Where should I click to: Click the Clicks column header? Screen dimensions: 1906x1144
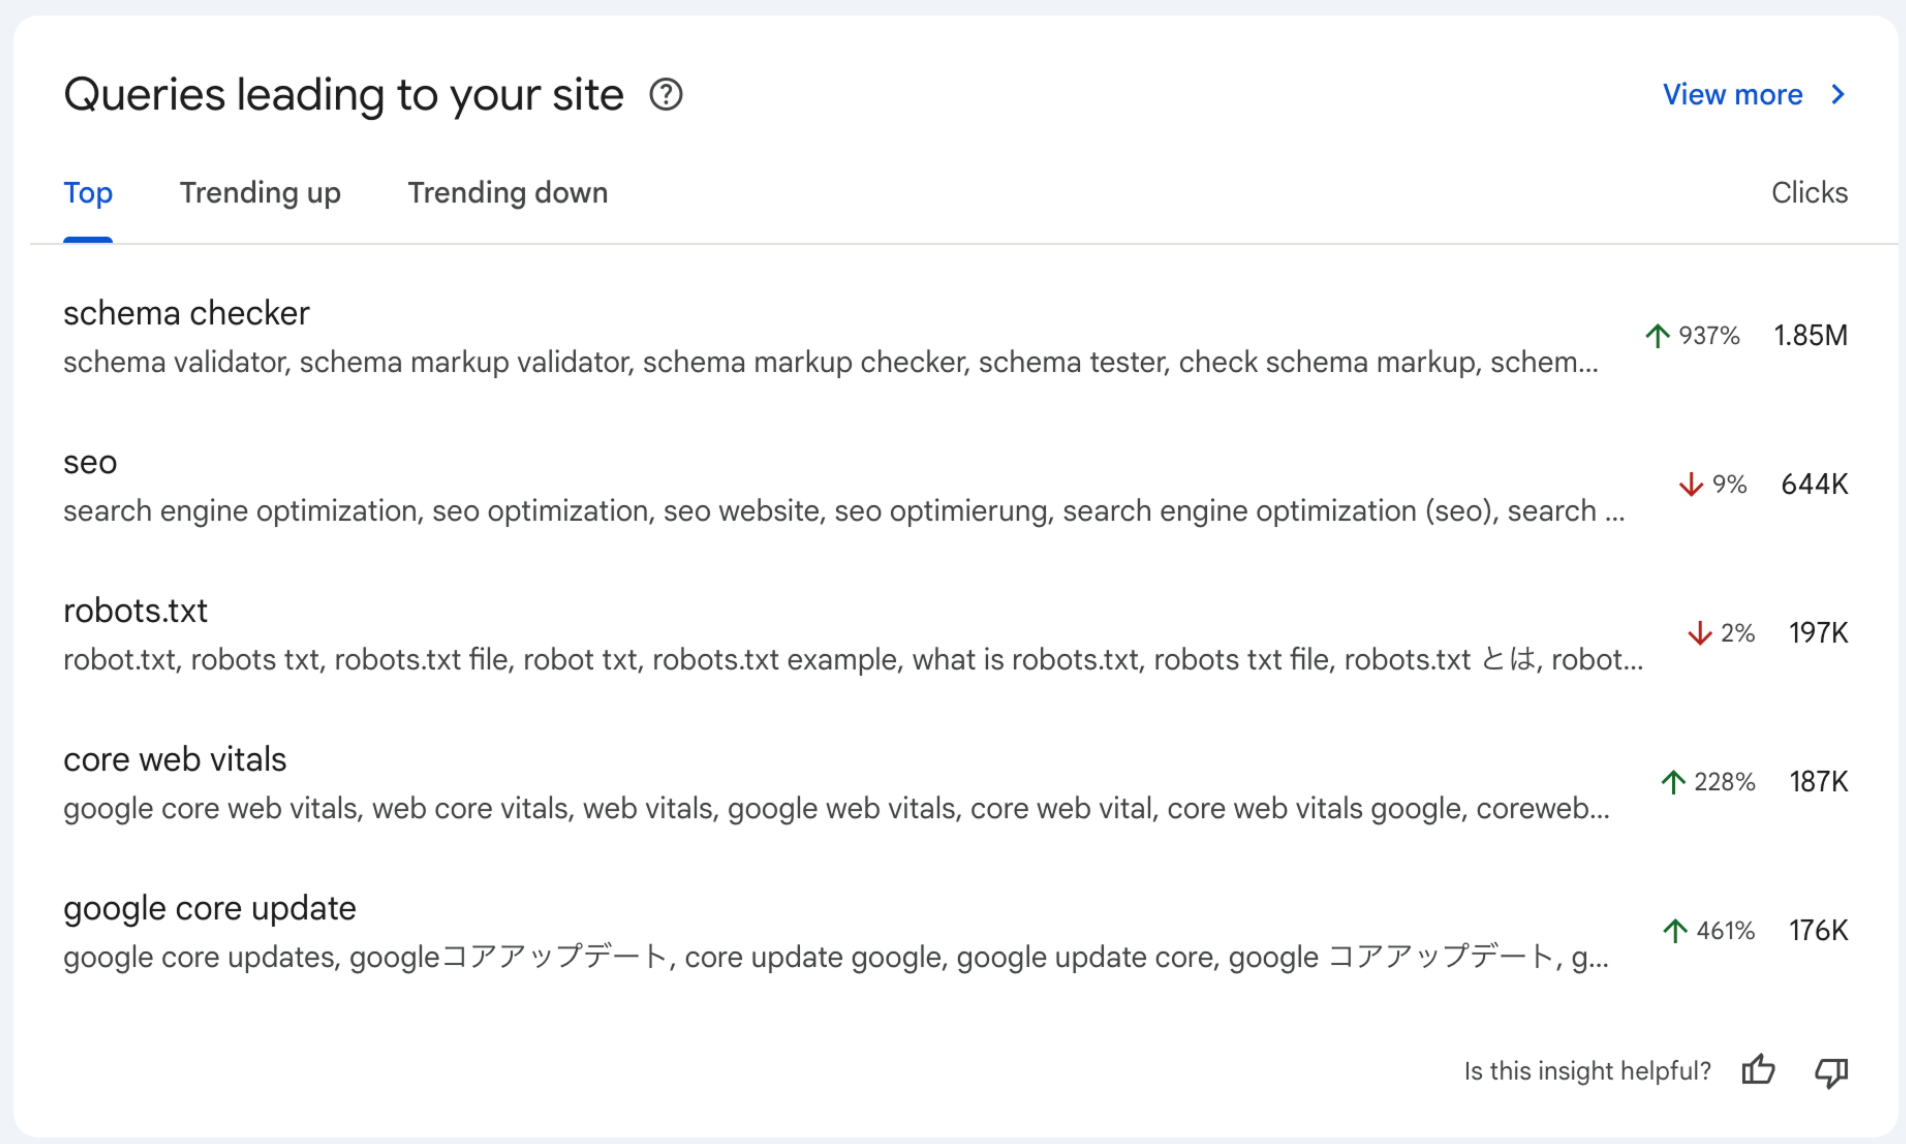point(1808,193)
